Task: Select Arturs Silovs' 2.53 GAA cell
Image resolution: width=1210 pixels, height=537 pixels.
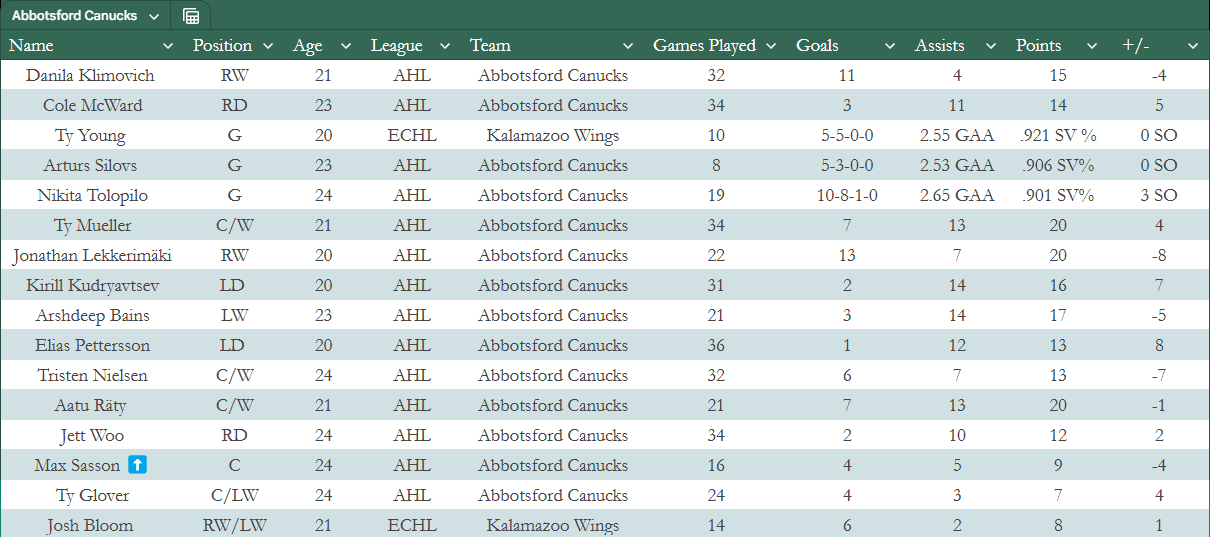Action: 957,166
